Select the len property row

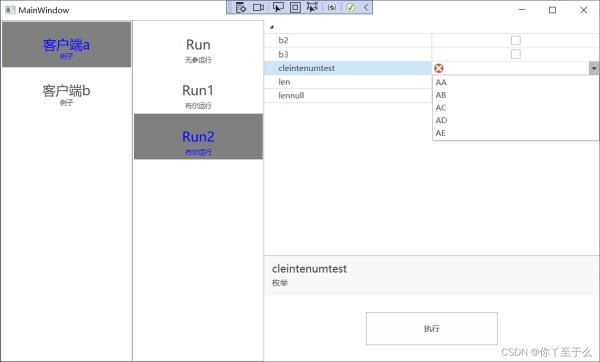coord(347,82)
